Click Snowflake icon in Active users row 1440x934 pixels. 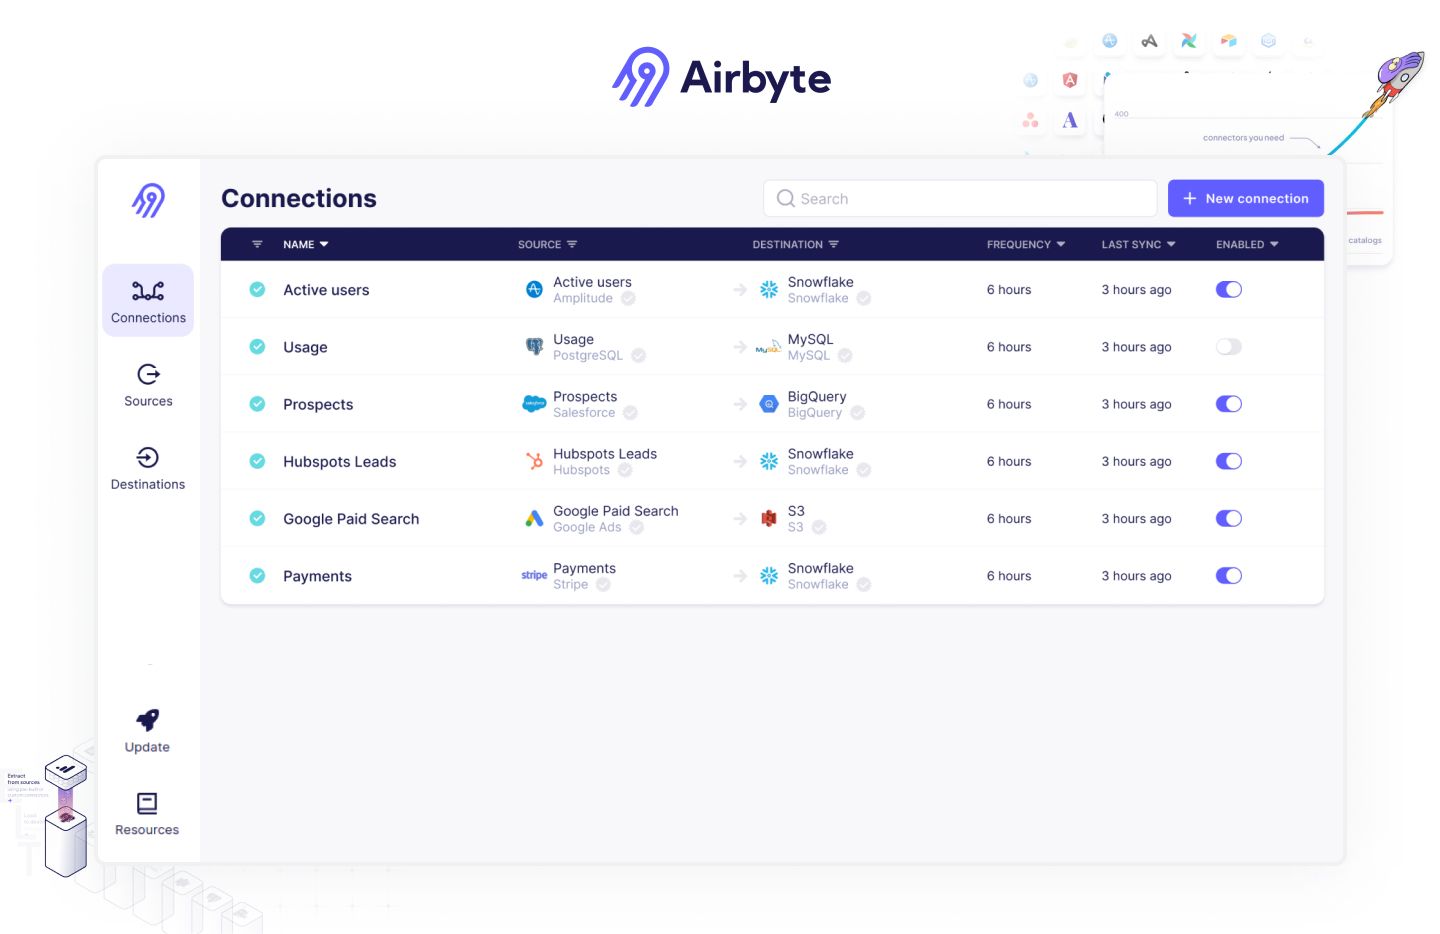click(x=769, y=290)
